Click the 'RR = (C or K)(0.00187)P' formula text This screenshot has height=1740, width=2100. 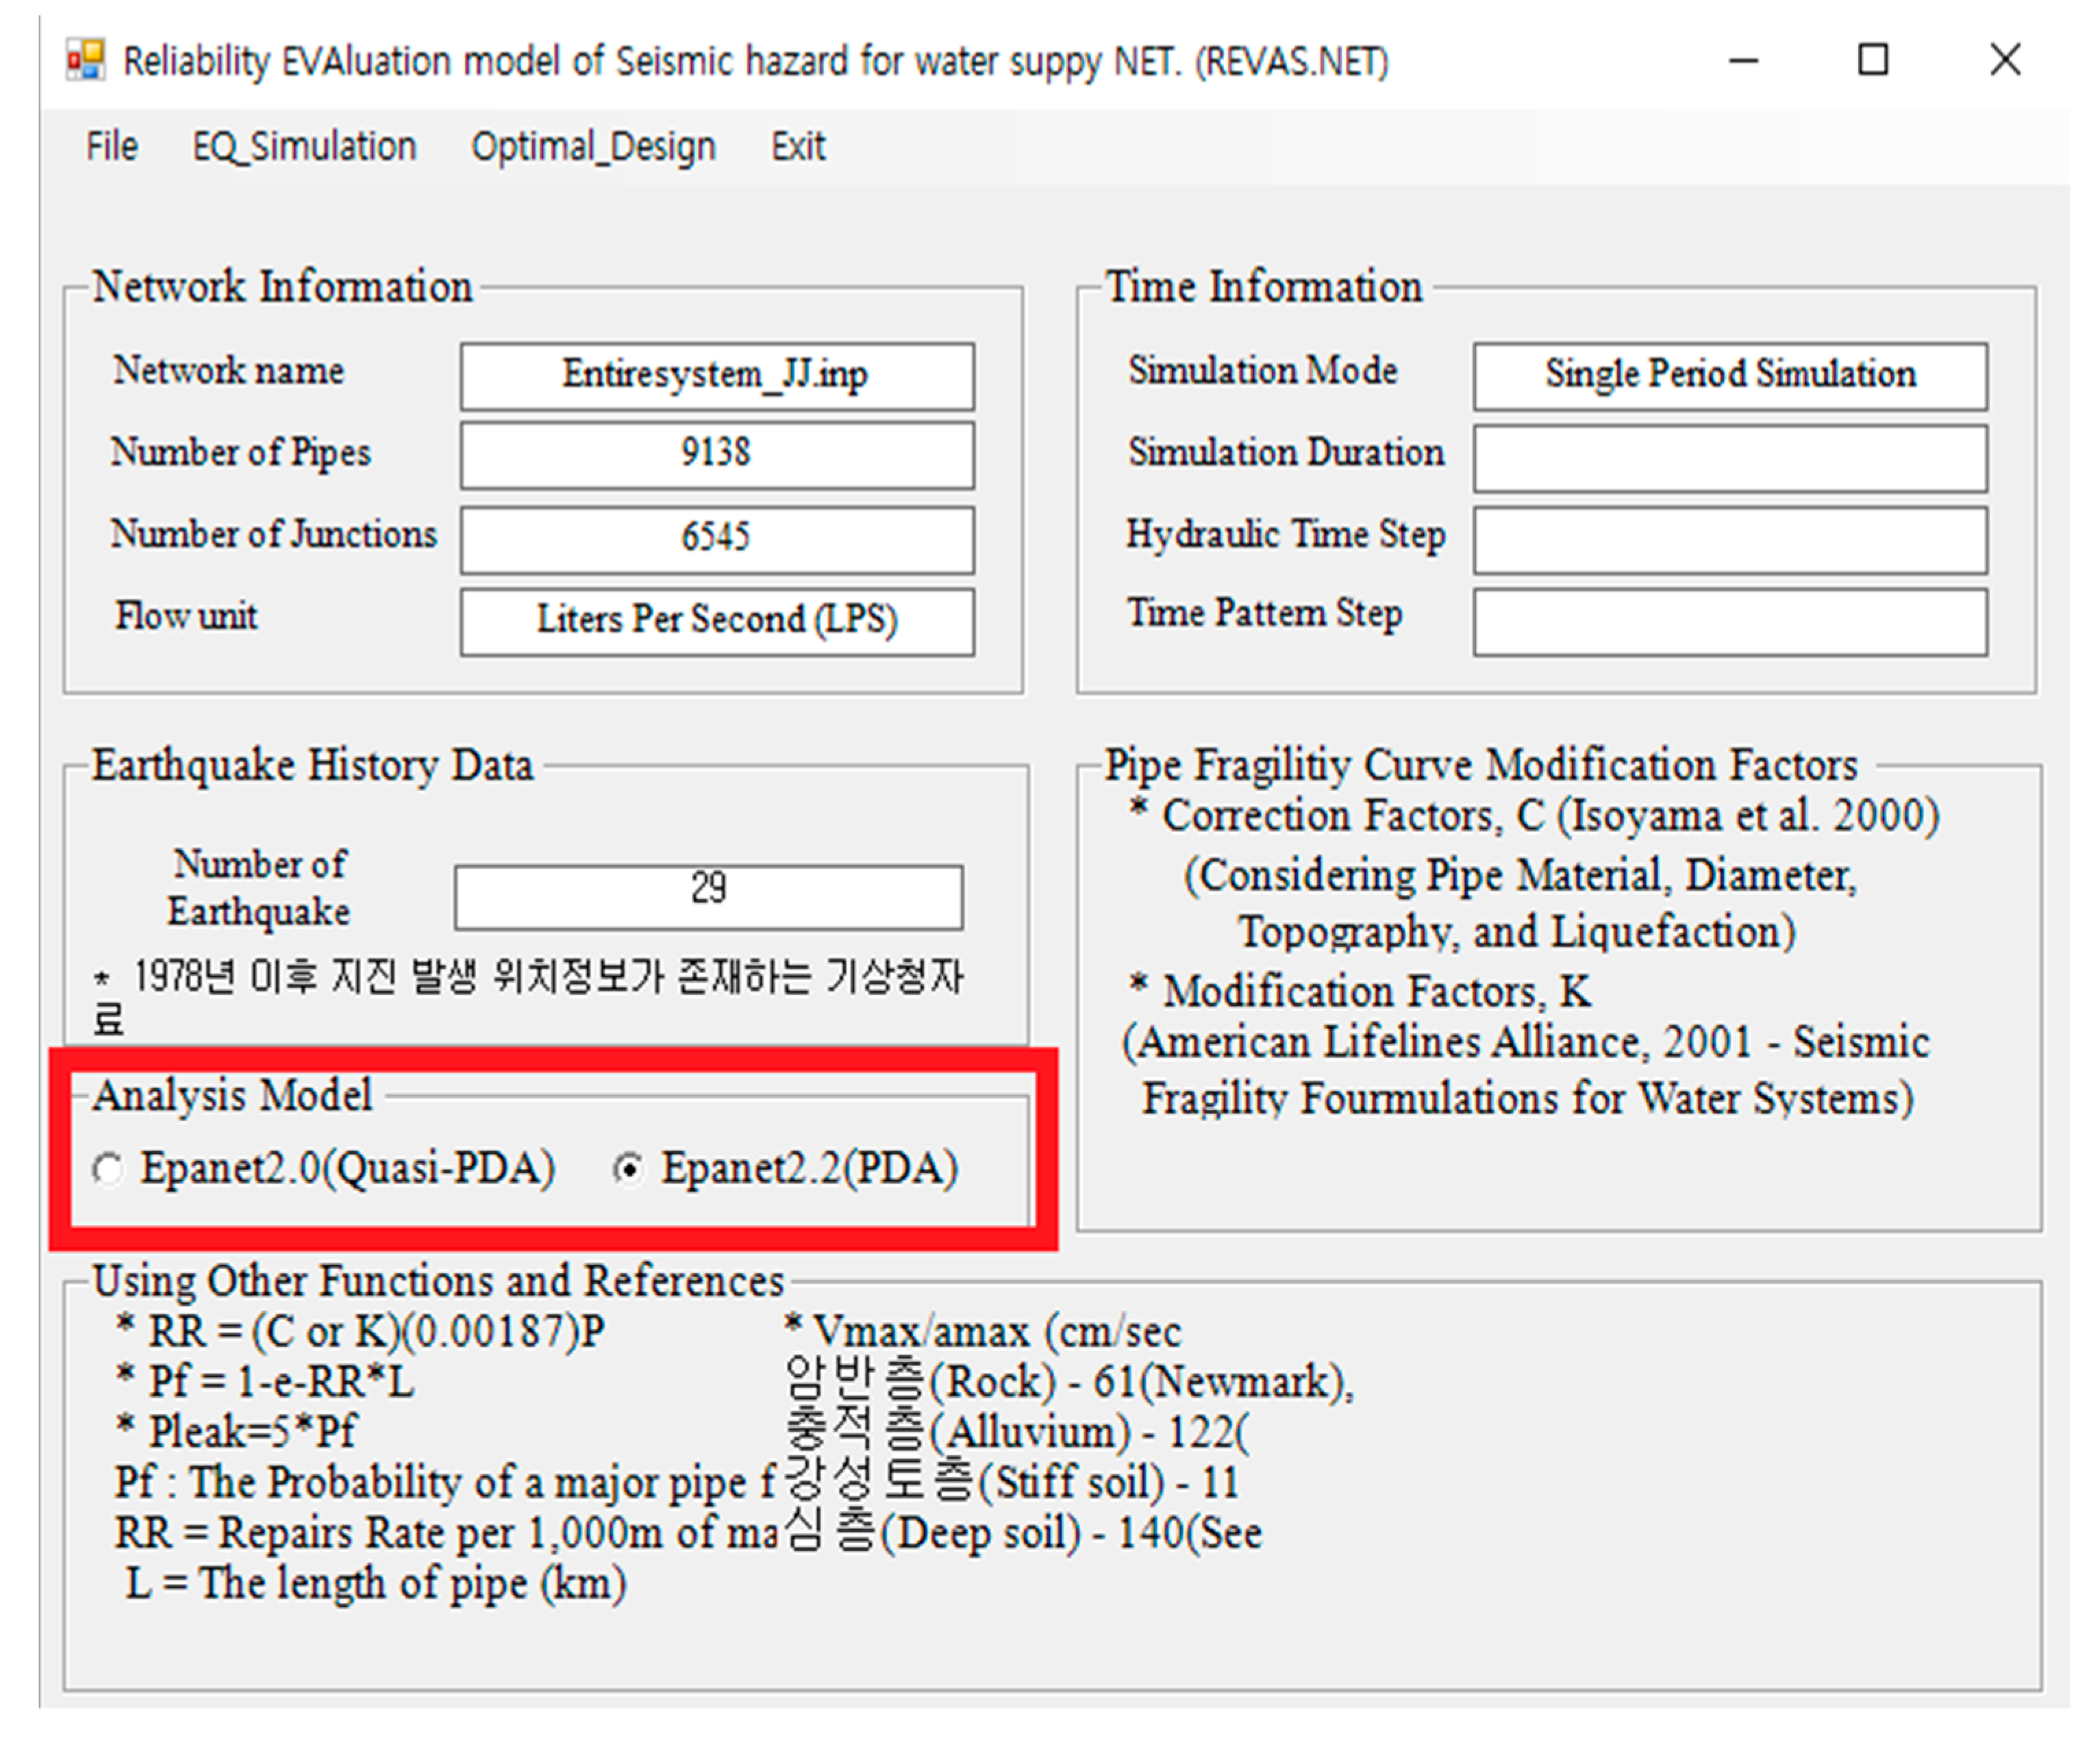click(x=360, y=1332)
